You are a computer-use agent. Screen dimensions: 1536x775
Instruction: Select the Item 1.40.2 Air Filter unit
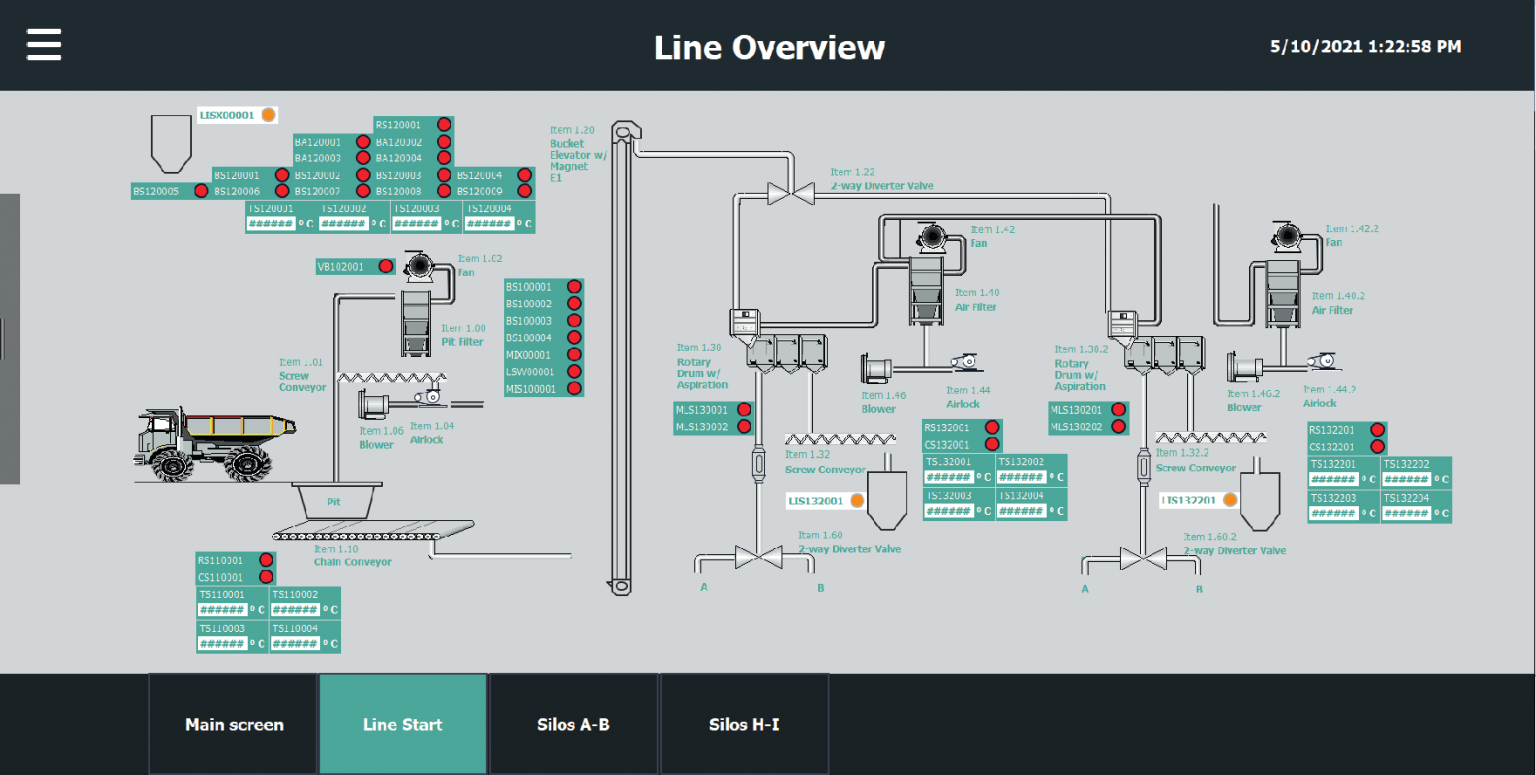pos(1282,292)
